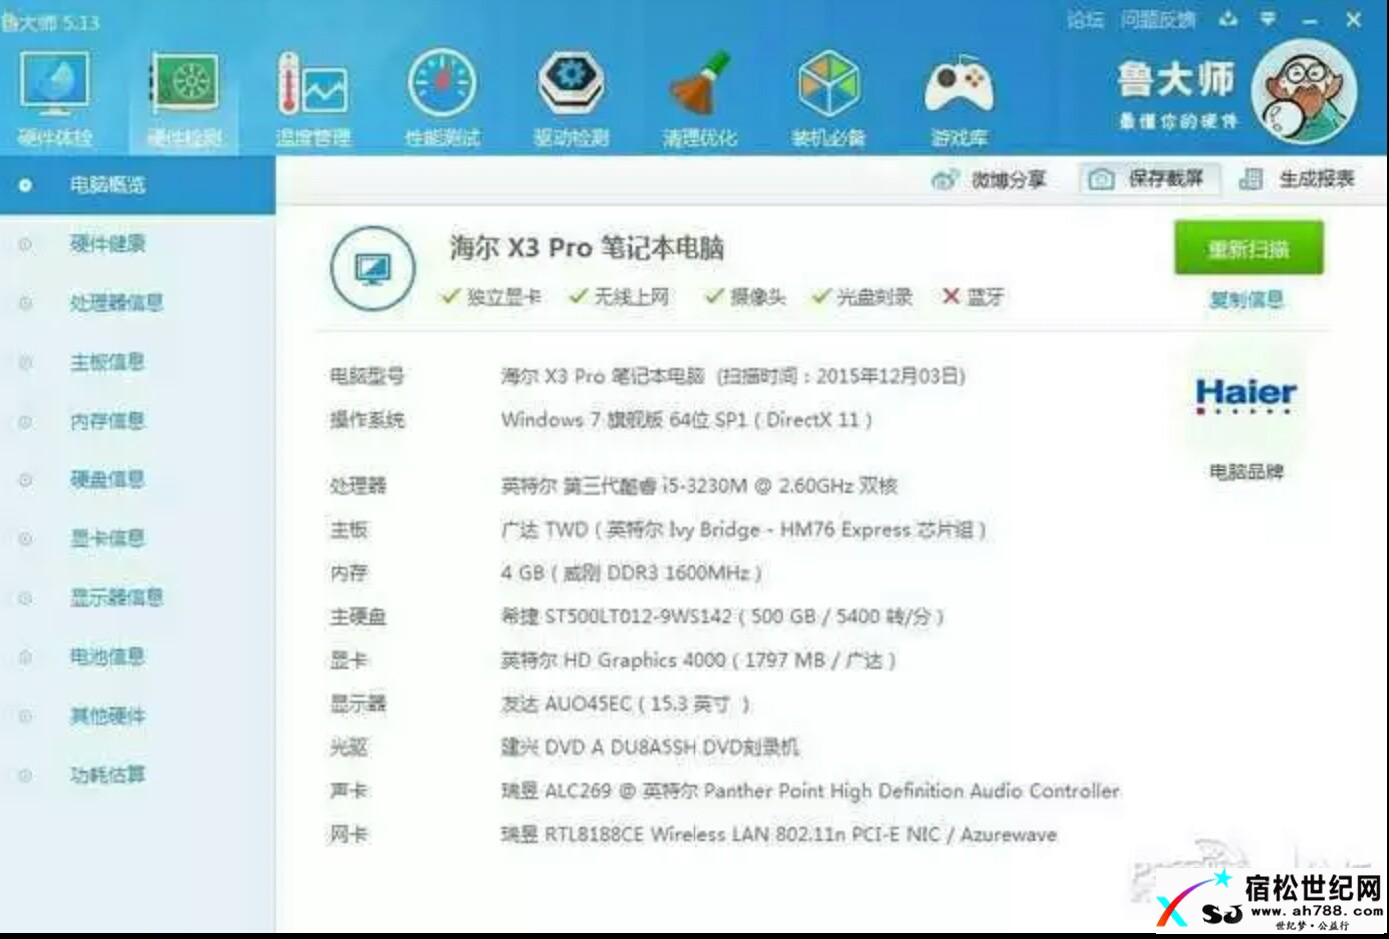1389x939 pixels.
Task: Select 显示器信息 in the sidebar
Action: click(116, 598)
